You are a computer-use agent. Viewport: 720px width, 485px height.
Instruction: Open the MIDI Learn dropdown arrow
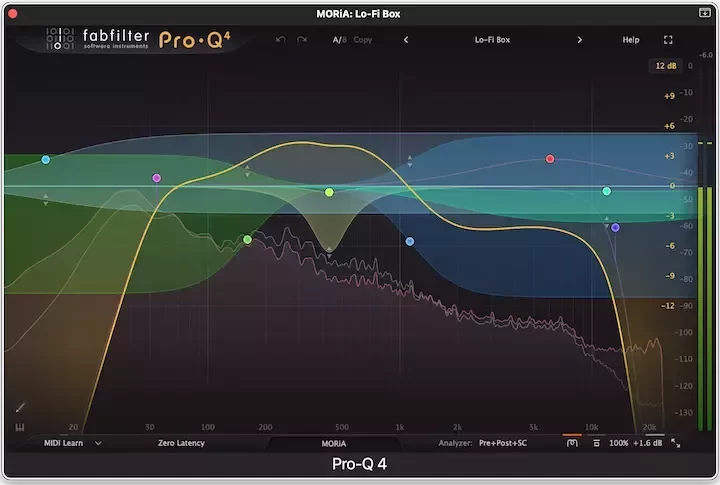click(98, 443)
